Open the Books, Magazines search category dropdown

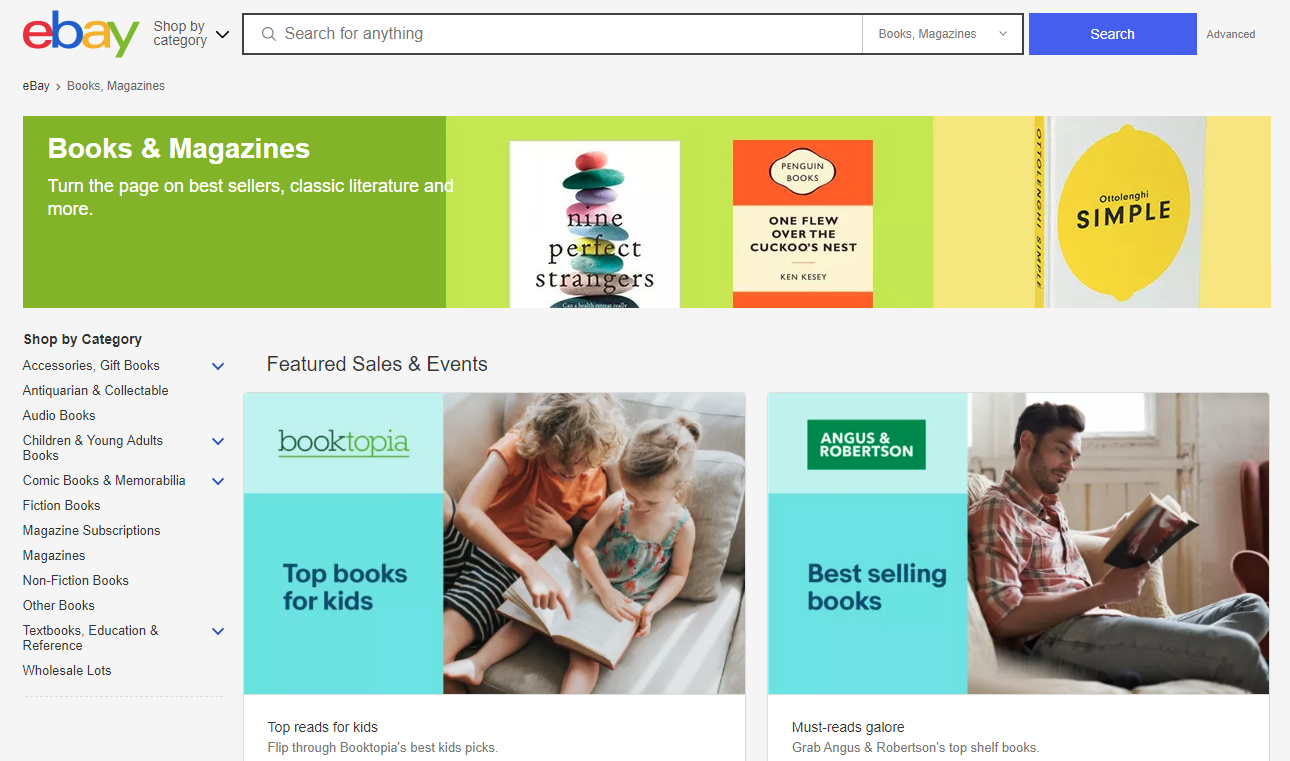point(942,34)
